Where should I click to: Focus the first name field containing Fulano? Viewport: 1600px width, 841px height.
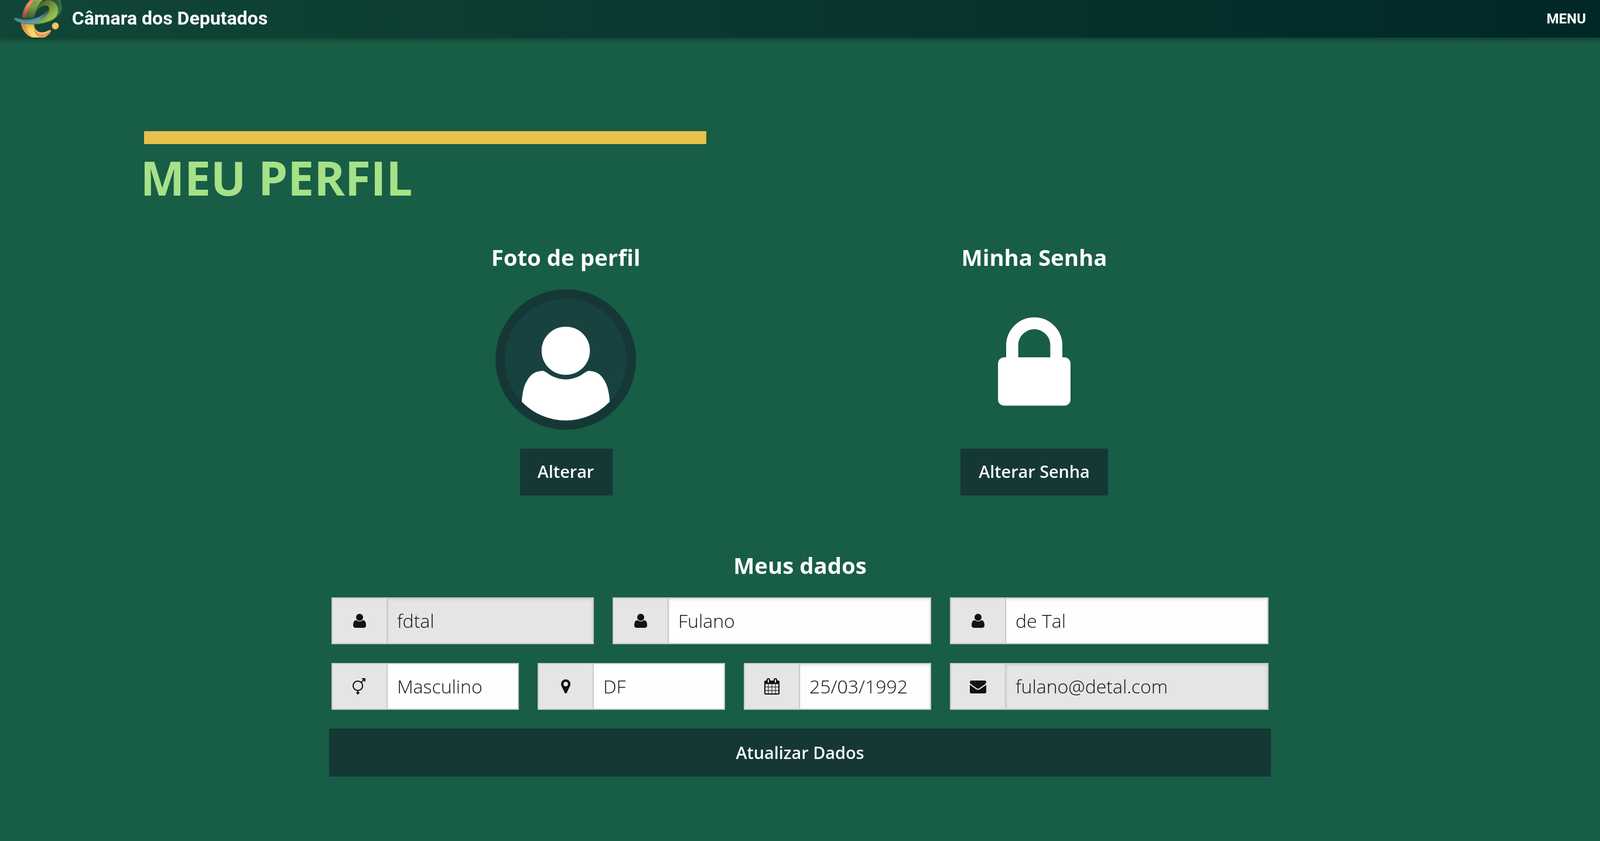pyautogui.click(x=798, y=621)
